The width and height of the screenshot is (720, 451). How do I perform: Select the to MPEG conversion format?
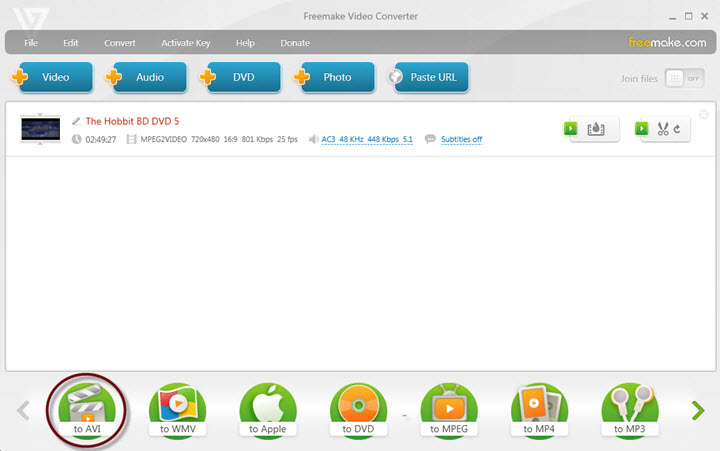[x=449, y=410]
